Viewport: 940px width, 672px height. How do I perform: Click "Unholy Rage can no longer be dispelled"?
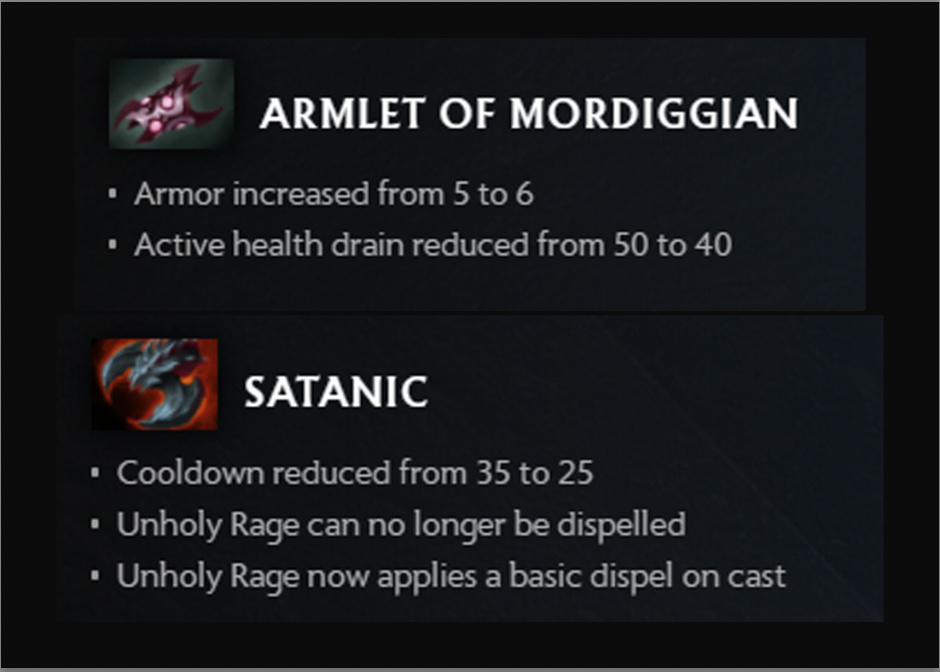tap(401, 524)
